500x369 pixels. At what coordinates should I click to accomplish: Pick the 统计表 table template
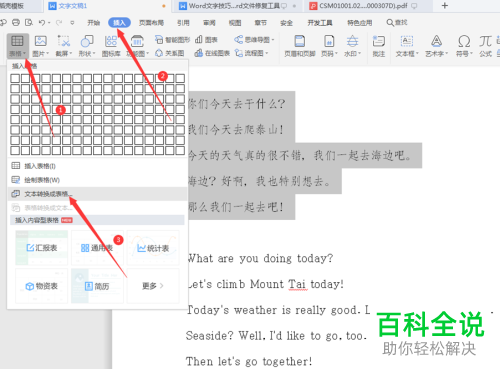click(x=153, y=248)
